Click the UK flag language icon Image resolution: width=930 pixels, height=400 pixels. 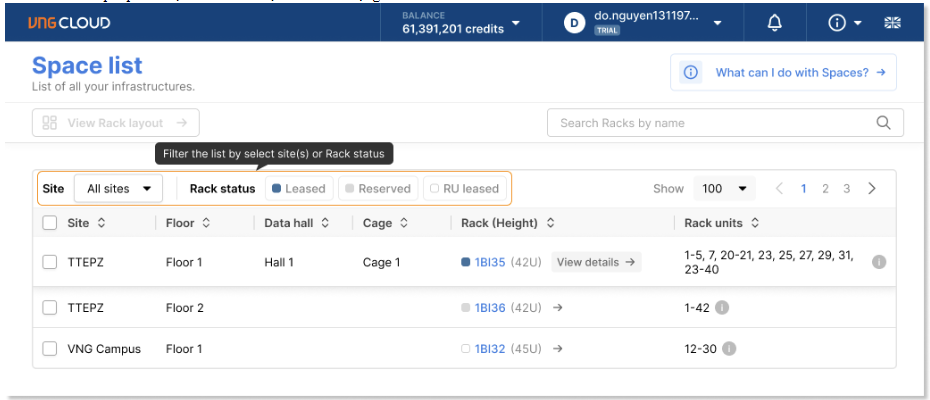(x=892, y=22)
